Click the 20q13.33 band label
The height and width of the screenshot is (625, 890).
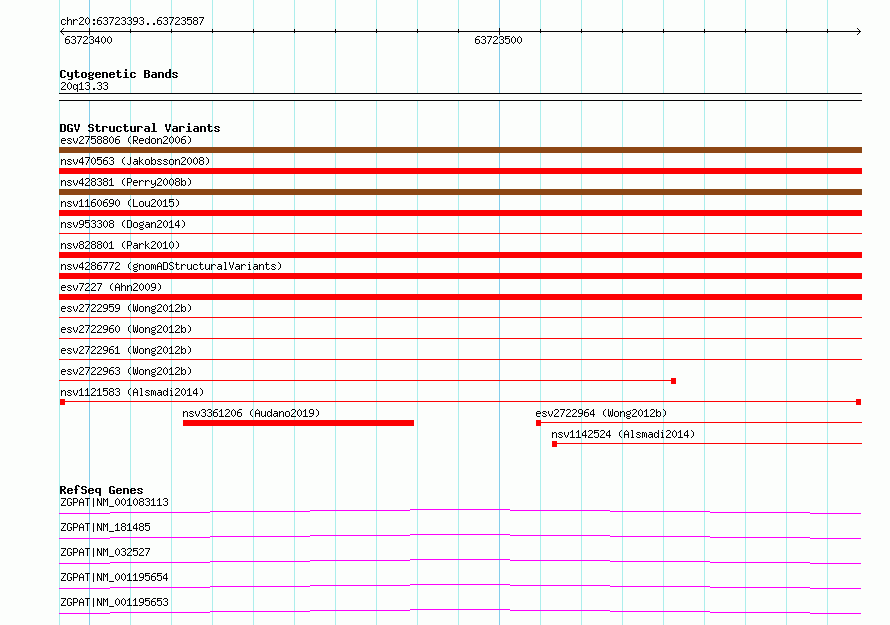pos(84,86)
